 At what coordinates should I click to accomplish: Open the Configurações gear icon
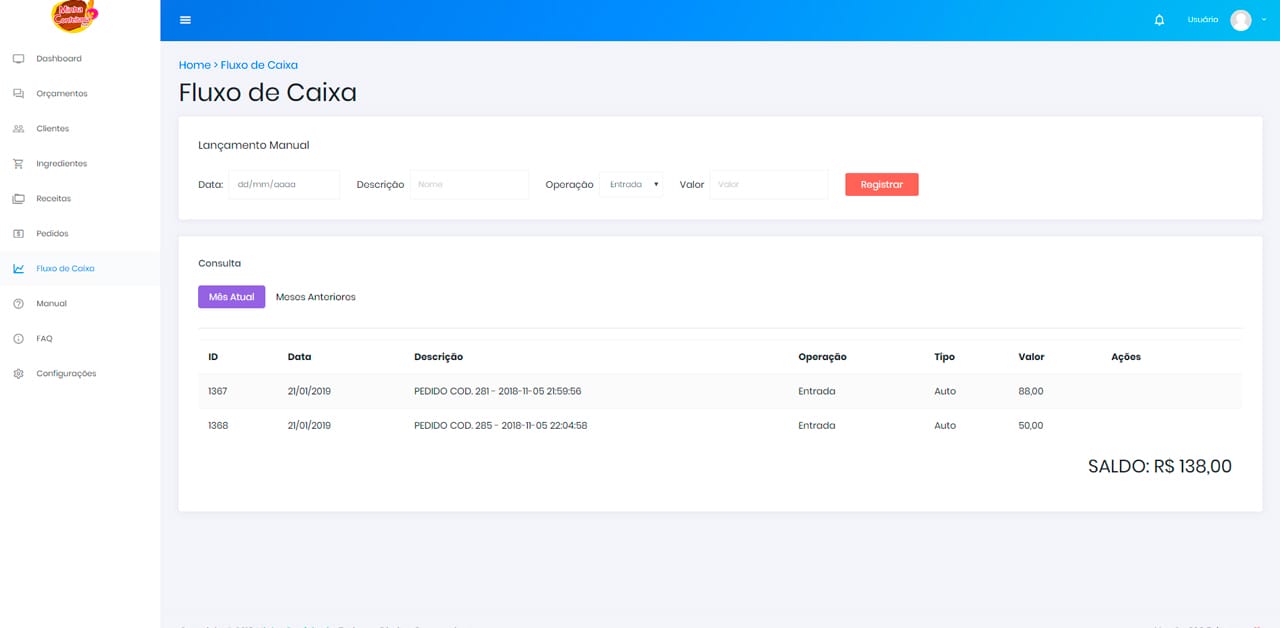tap(18, 374)
